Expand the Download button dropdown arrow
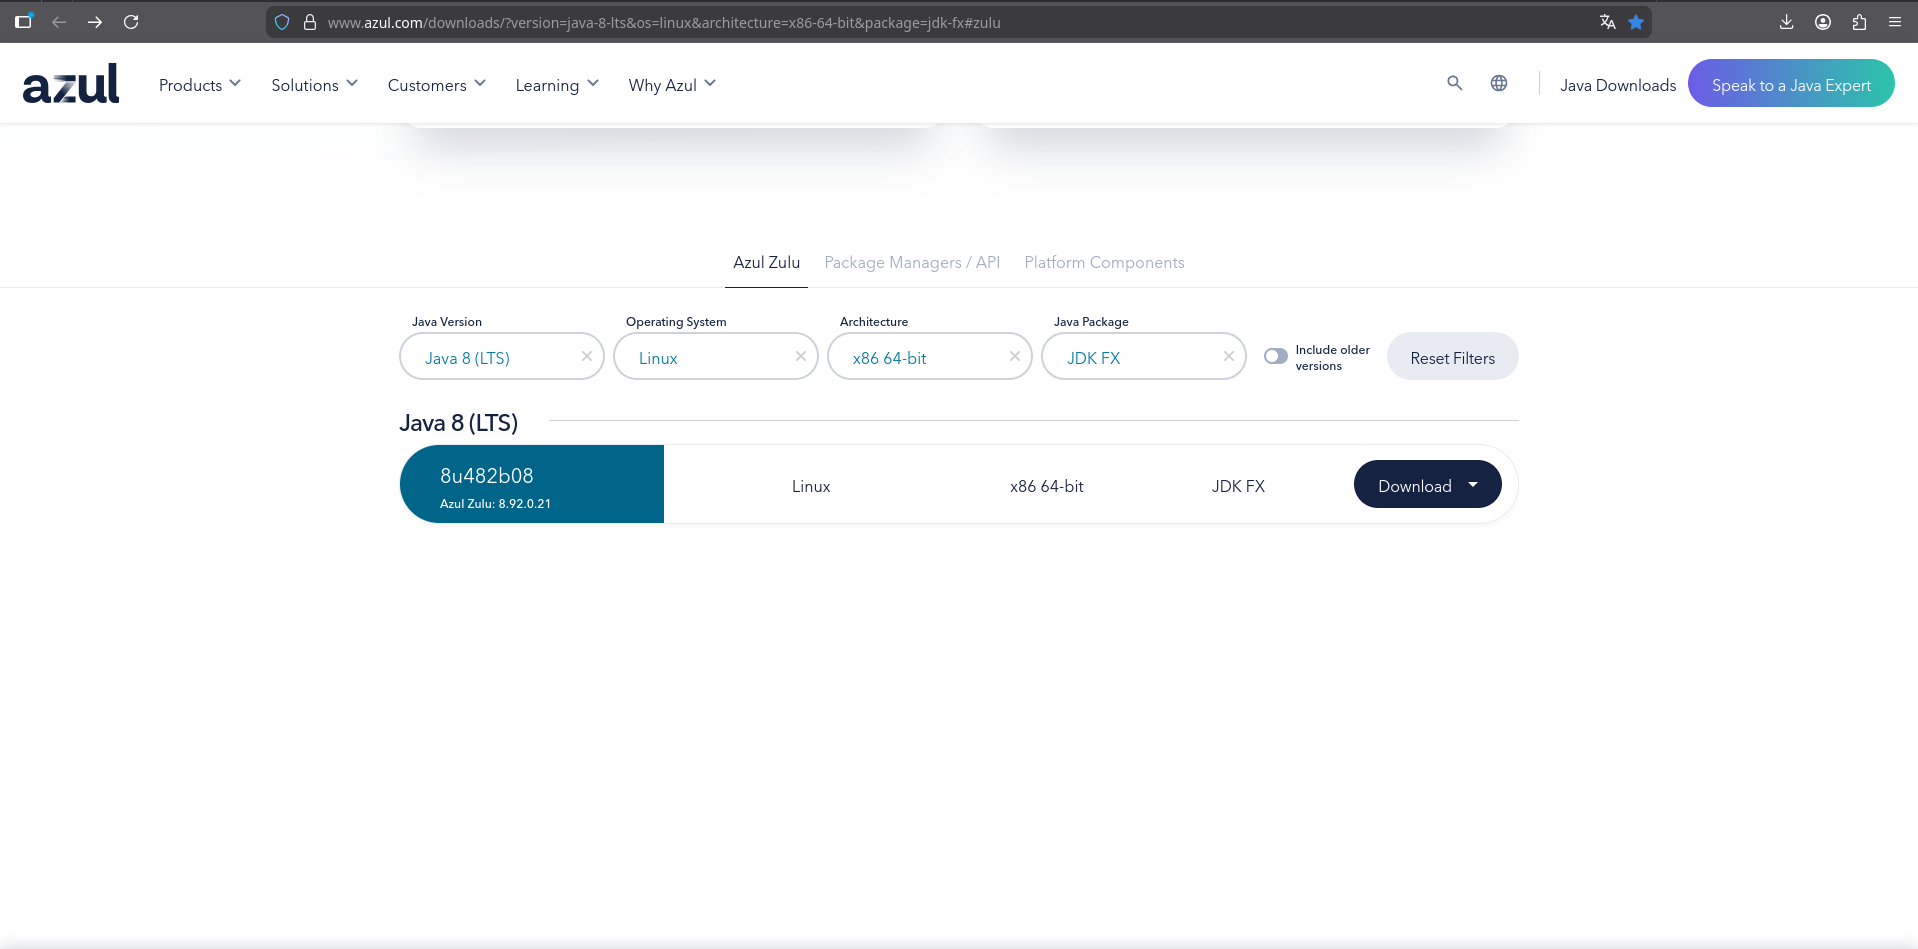1918x949 pixels. (x=1473, y=485)
